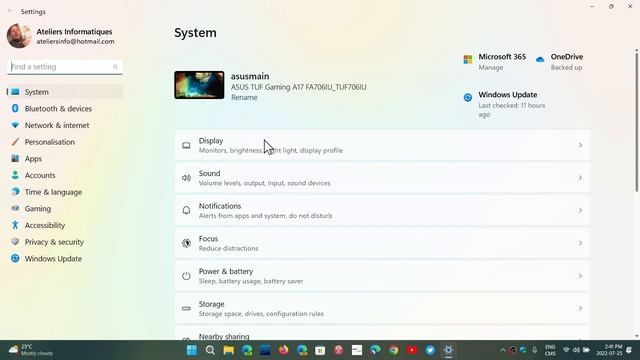Open taskbar Search
Screen dimensions: 640x360
(x=210, y=350)
